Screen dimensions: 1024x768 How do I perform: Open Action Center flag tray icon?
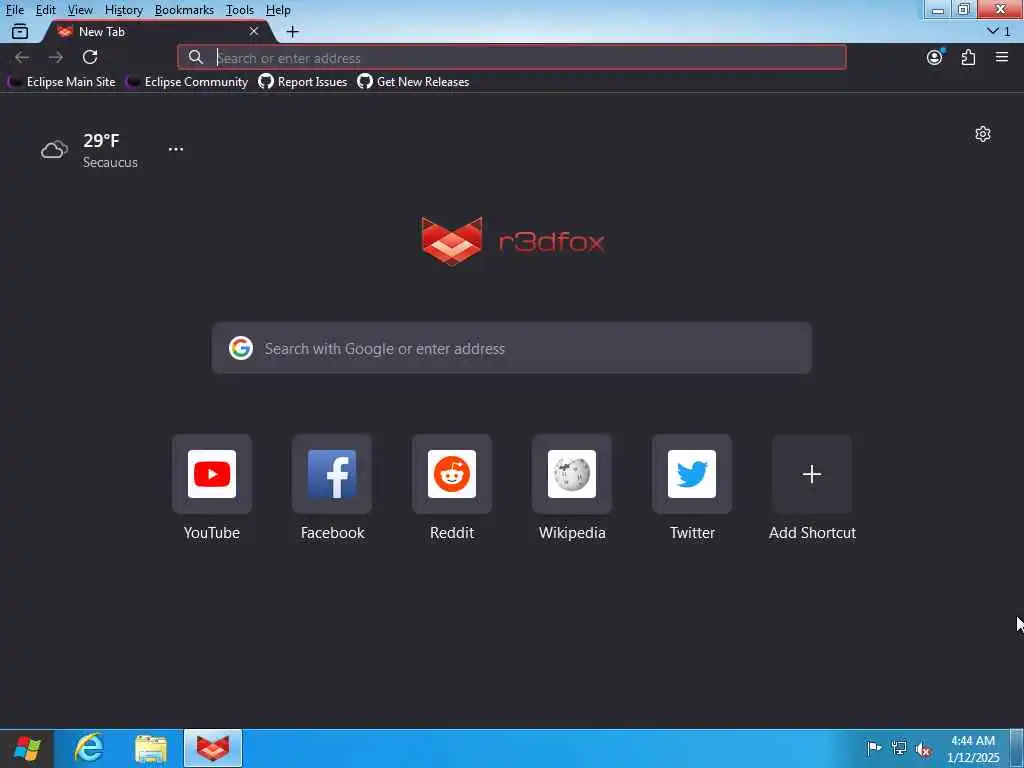click(874, 748)
